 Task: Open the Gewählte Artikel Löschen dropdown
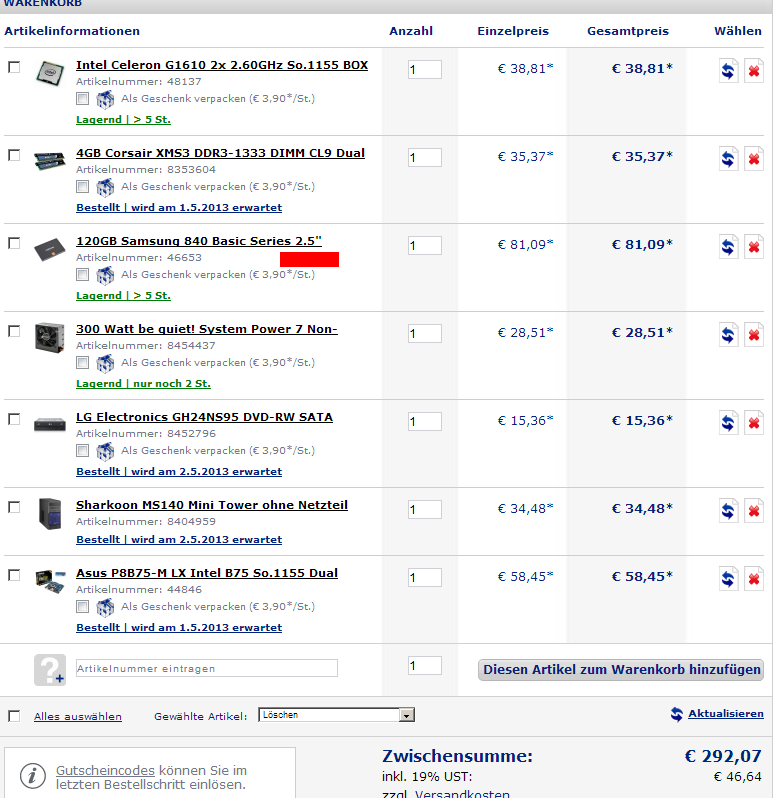[336, 715]
